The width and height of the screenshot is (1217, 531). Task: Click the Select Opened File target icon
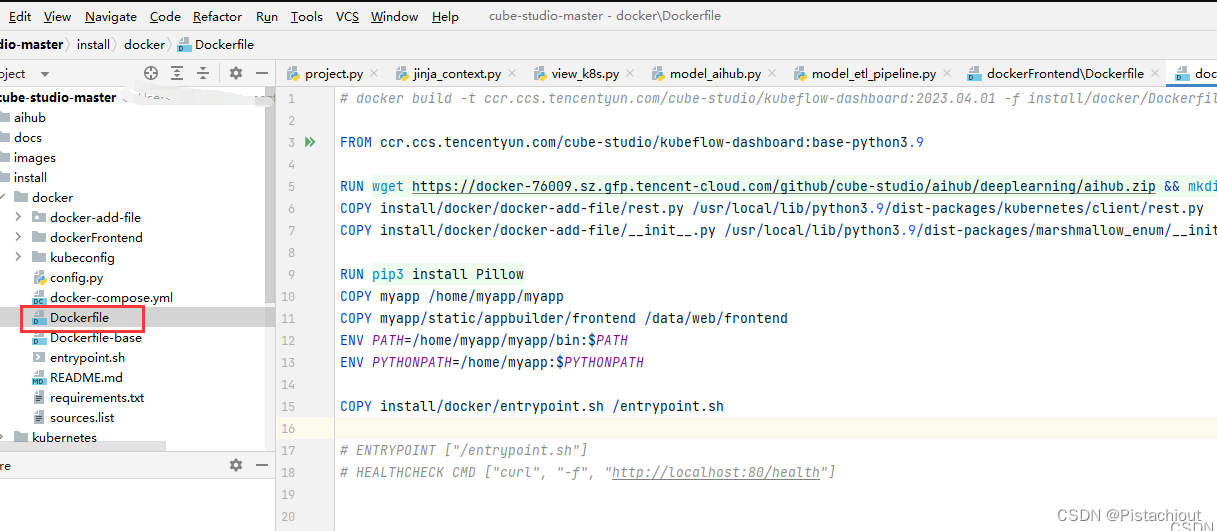coord(151,73)
